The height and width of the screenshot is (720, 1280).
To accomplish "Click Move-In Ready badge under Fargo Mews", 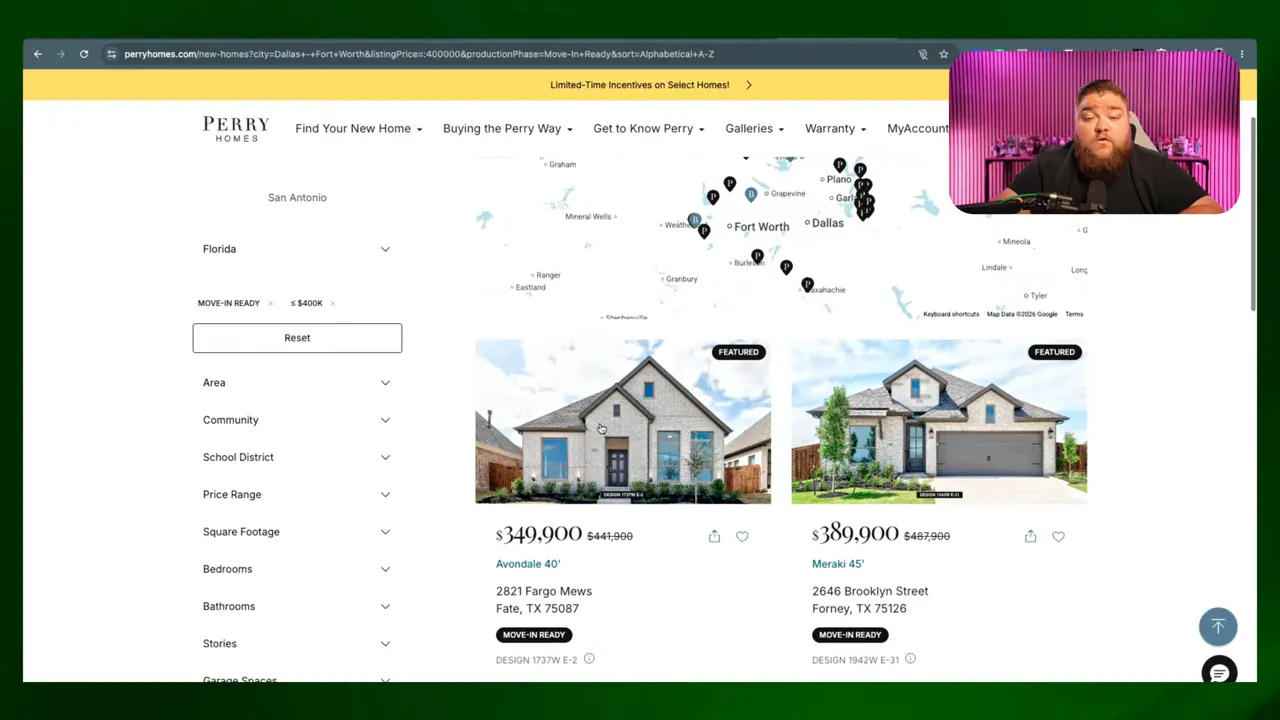I will (534, 635).
